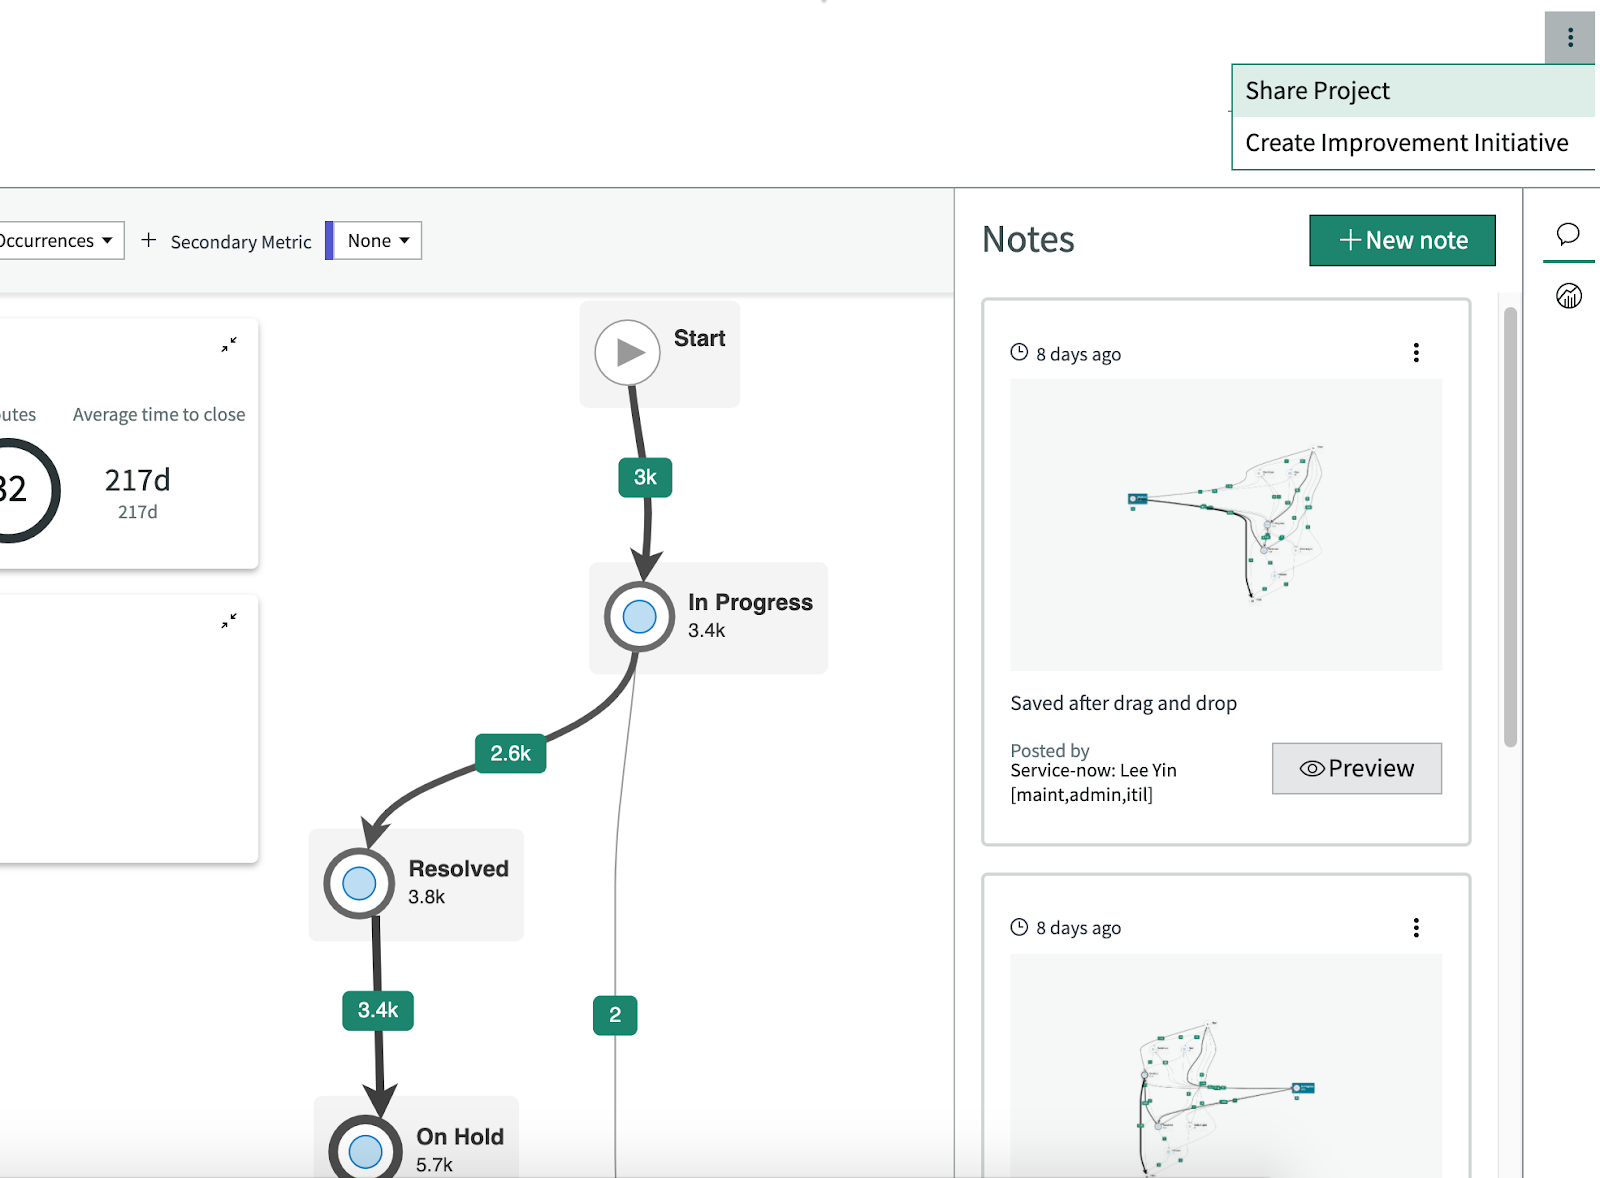1600x1178 pixels.
Task: Open first note's process map thumbnail
Action: 1226,525
